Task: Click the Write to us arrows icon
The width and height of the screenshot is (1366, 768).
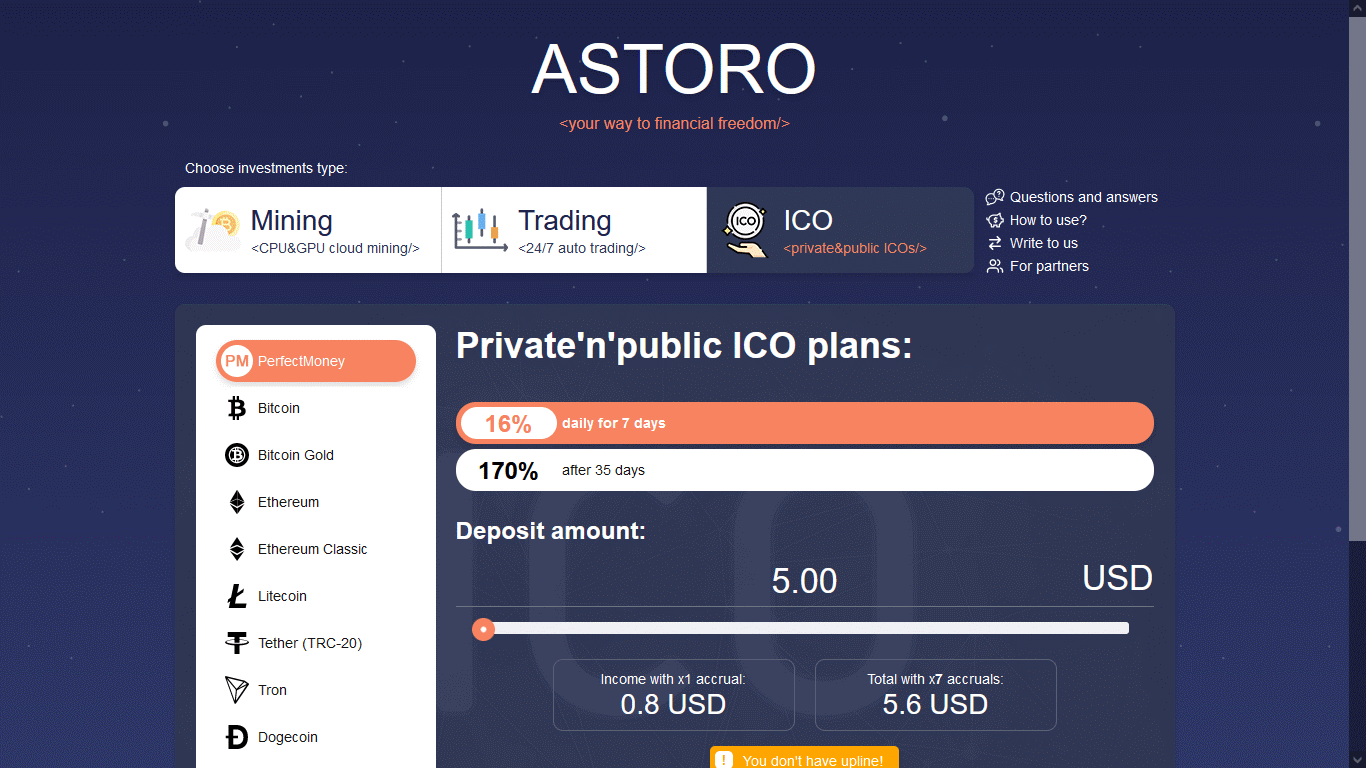Action: tap(995, 243)
